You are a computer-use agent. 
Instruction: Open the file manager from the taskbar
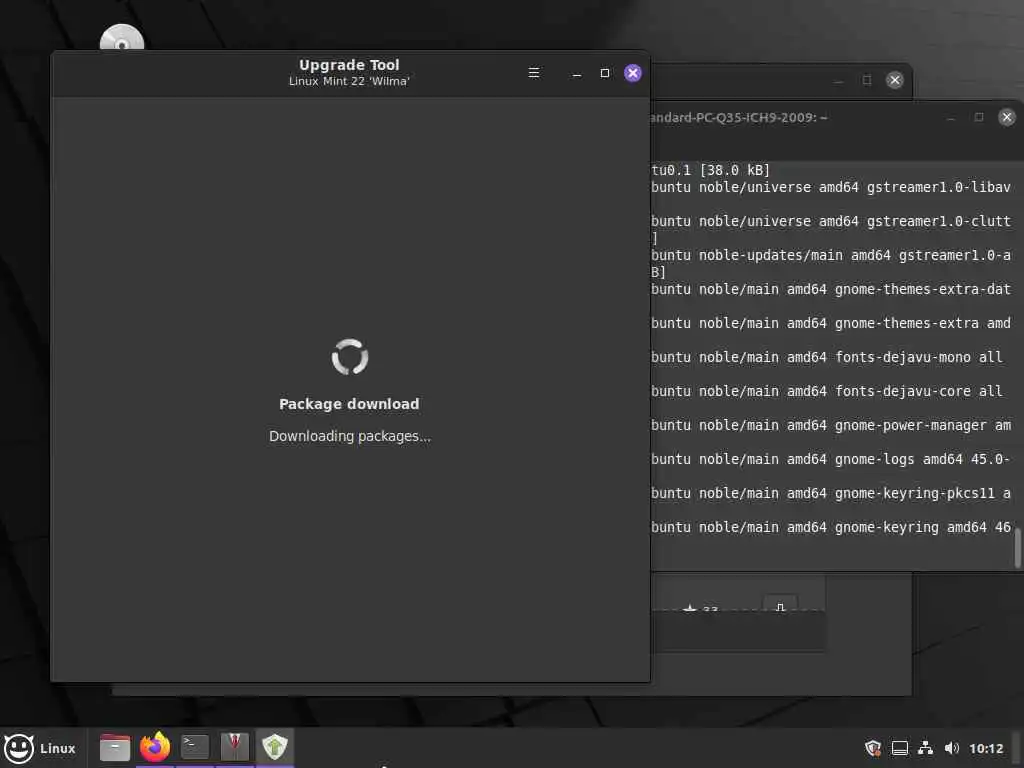115,747
